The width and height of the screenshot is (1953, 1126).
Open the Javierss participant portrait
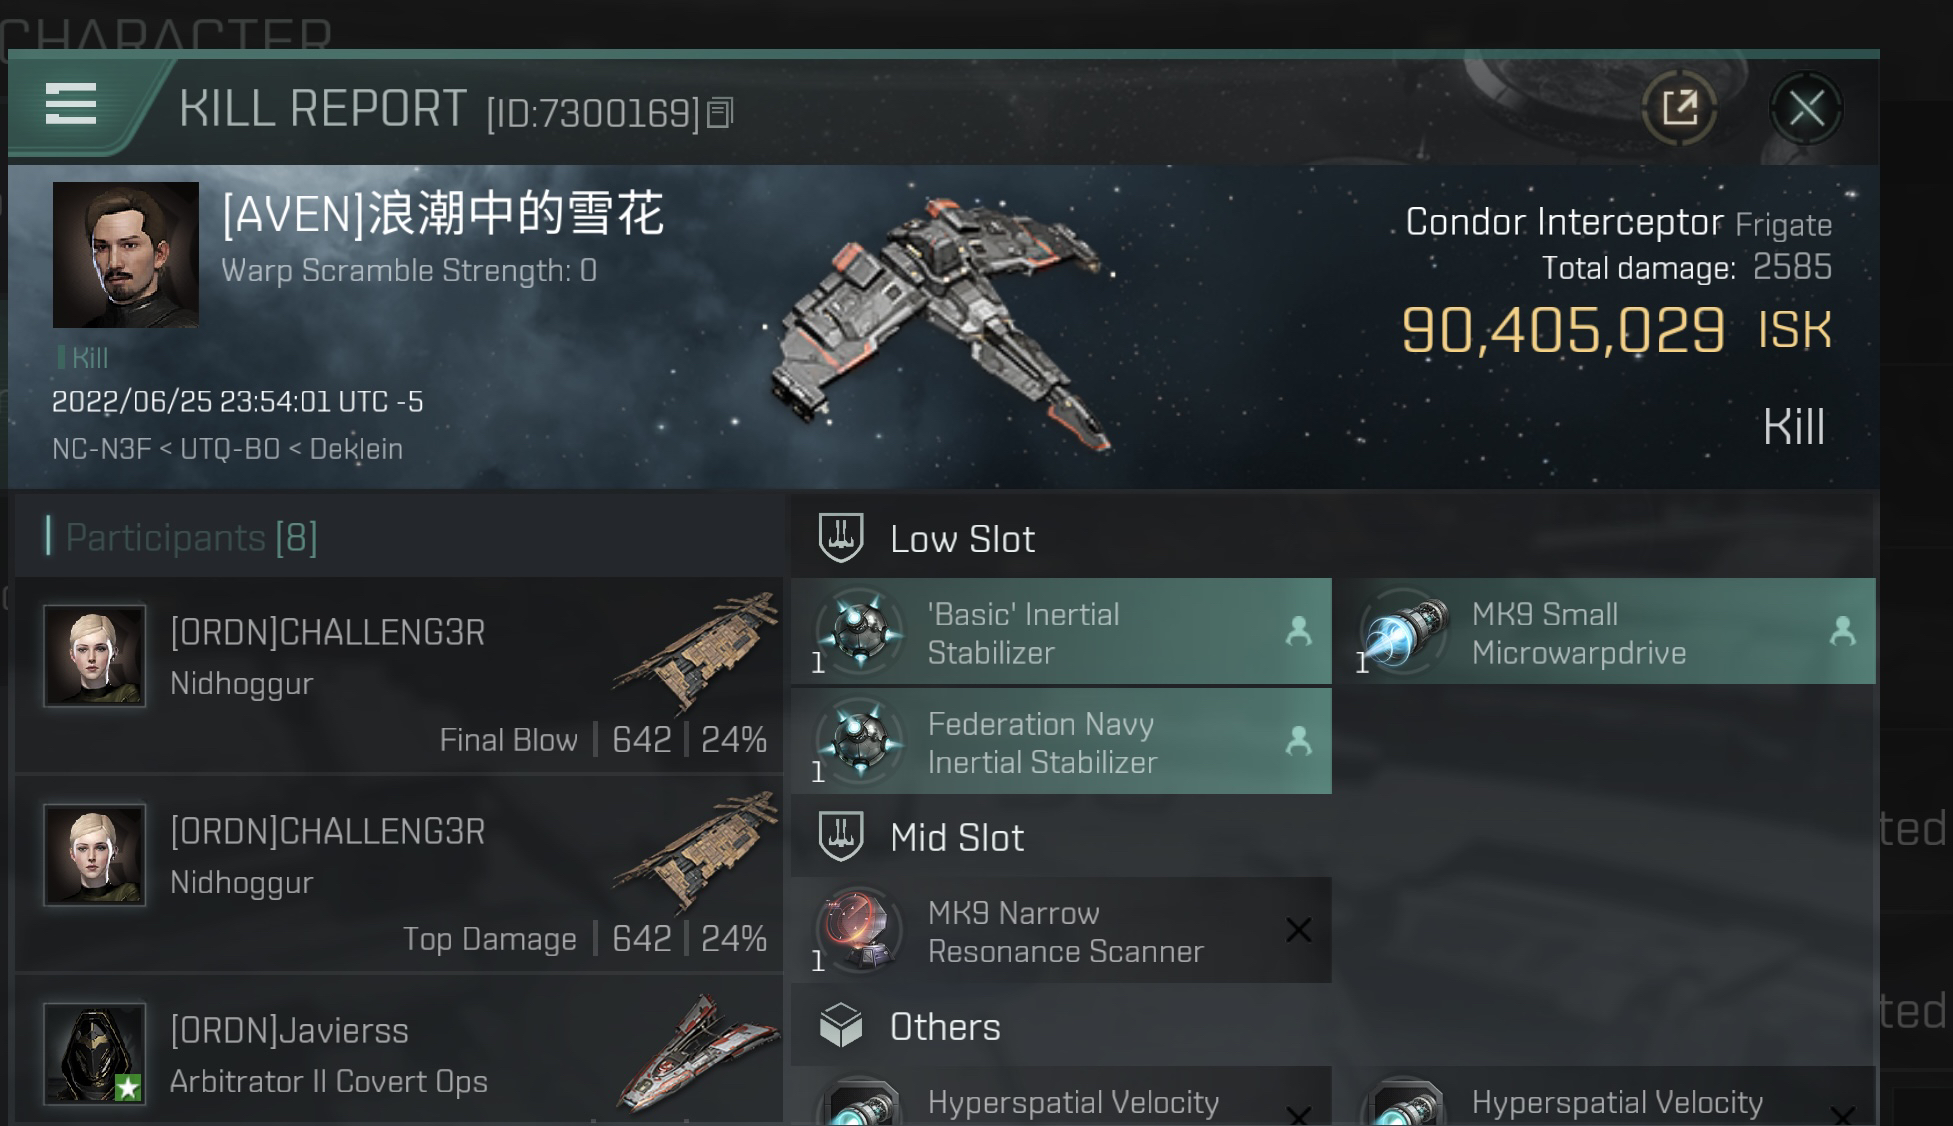coord(95,1053)
